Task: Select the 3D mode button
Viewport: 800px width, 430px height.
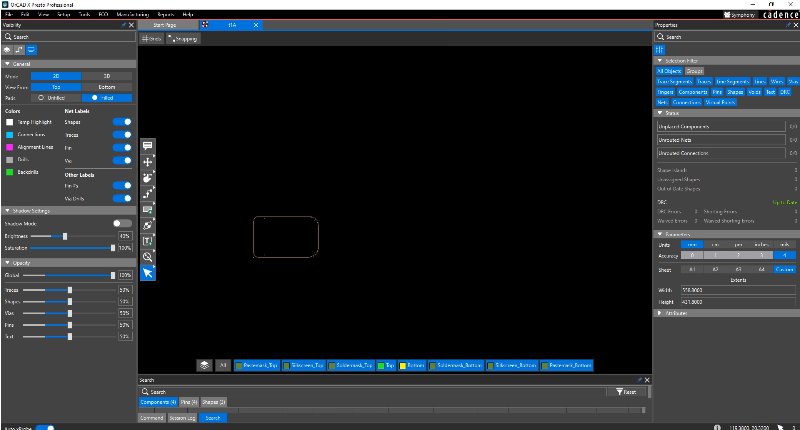Action: click(107, 75)
